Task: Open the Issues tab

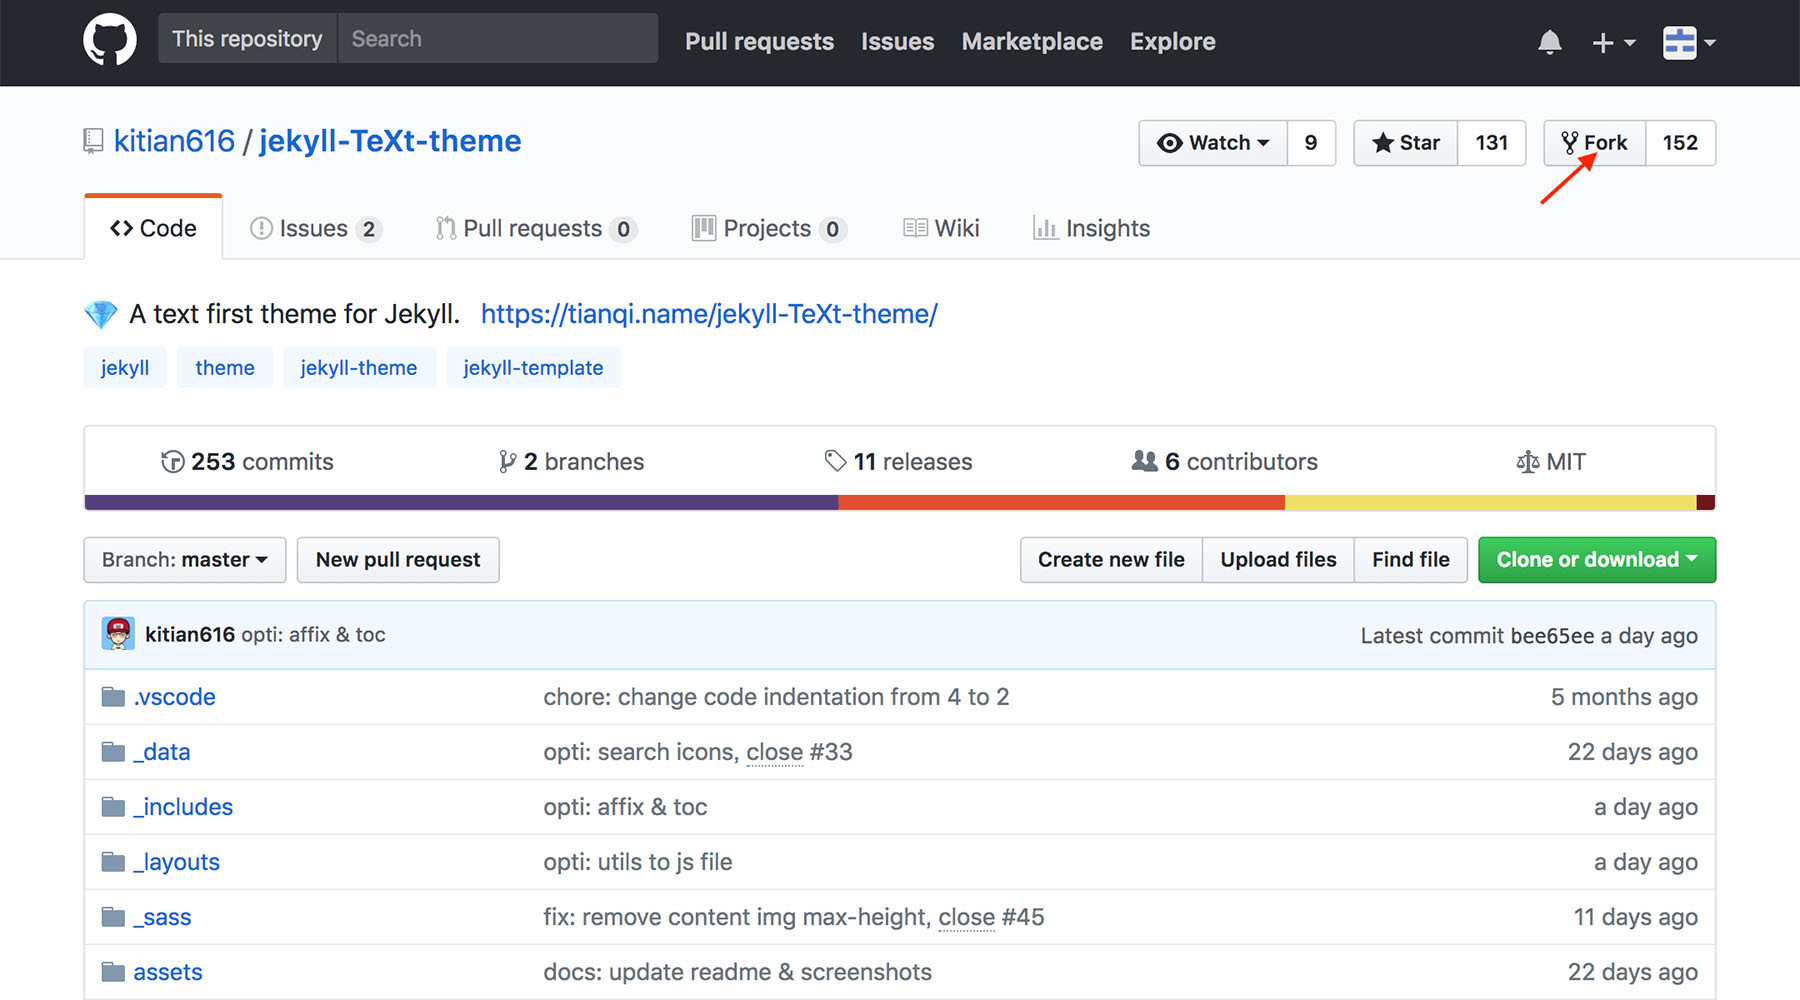Action: coord(315,228)
